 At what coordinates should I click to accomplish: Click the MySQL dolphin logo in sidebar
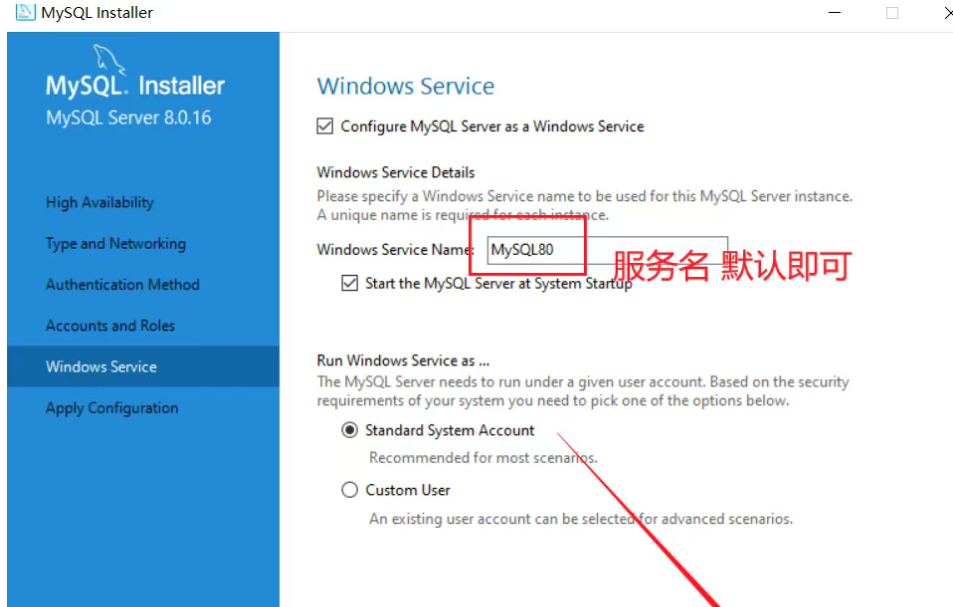(108, 60)
